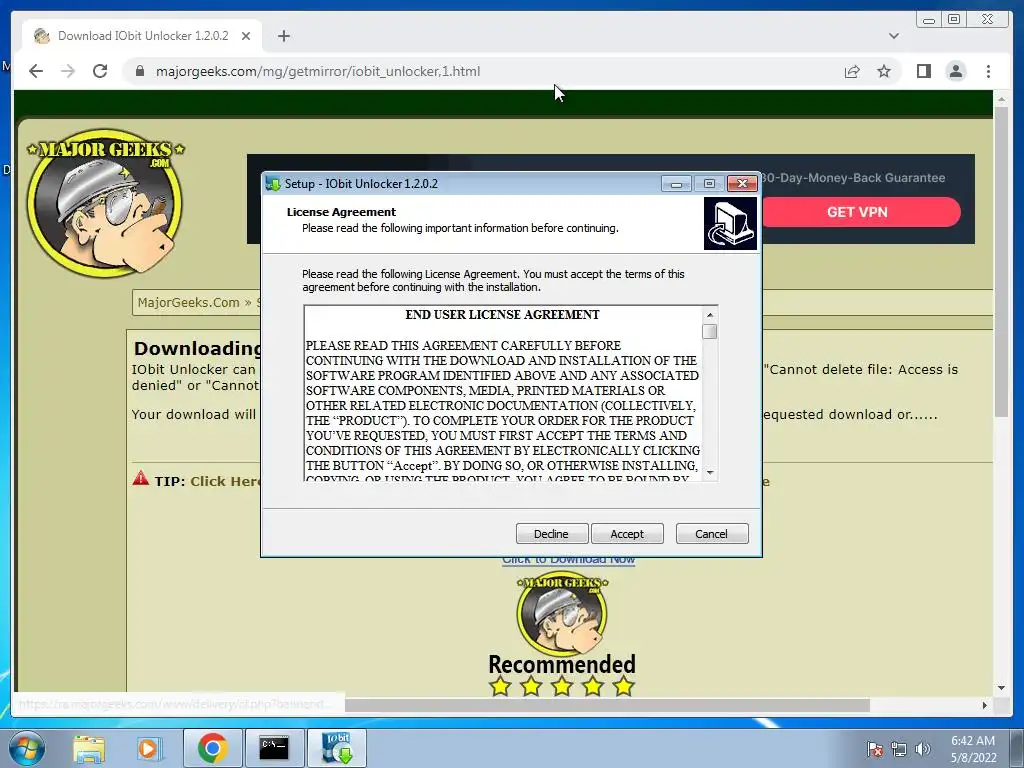Open Command Prompt taskbar item
The height and width of the screenshot is (768, 1024).
(x=274, y=748)
